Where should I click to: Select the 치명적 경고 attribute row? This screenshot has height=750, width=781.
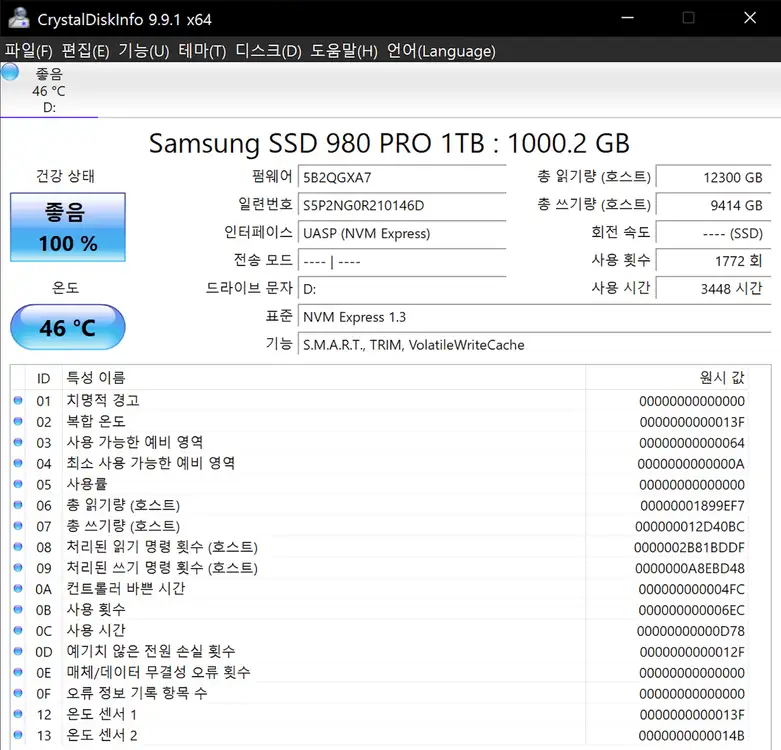click(x=380, y=400)
